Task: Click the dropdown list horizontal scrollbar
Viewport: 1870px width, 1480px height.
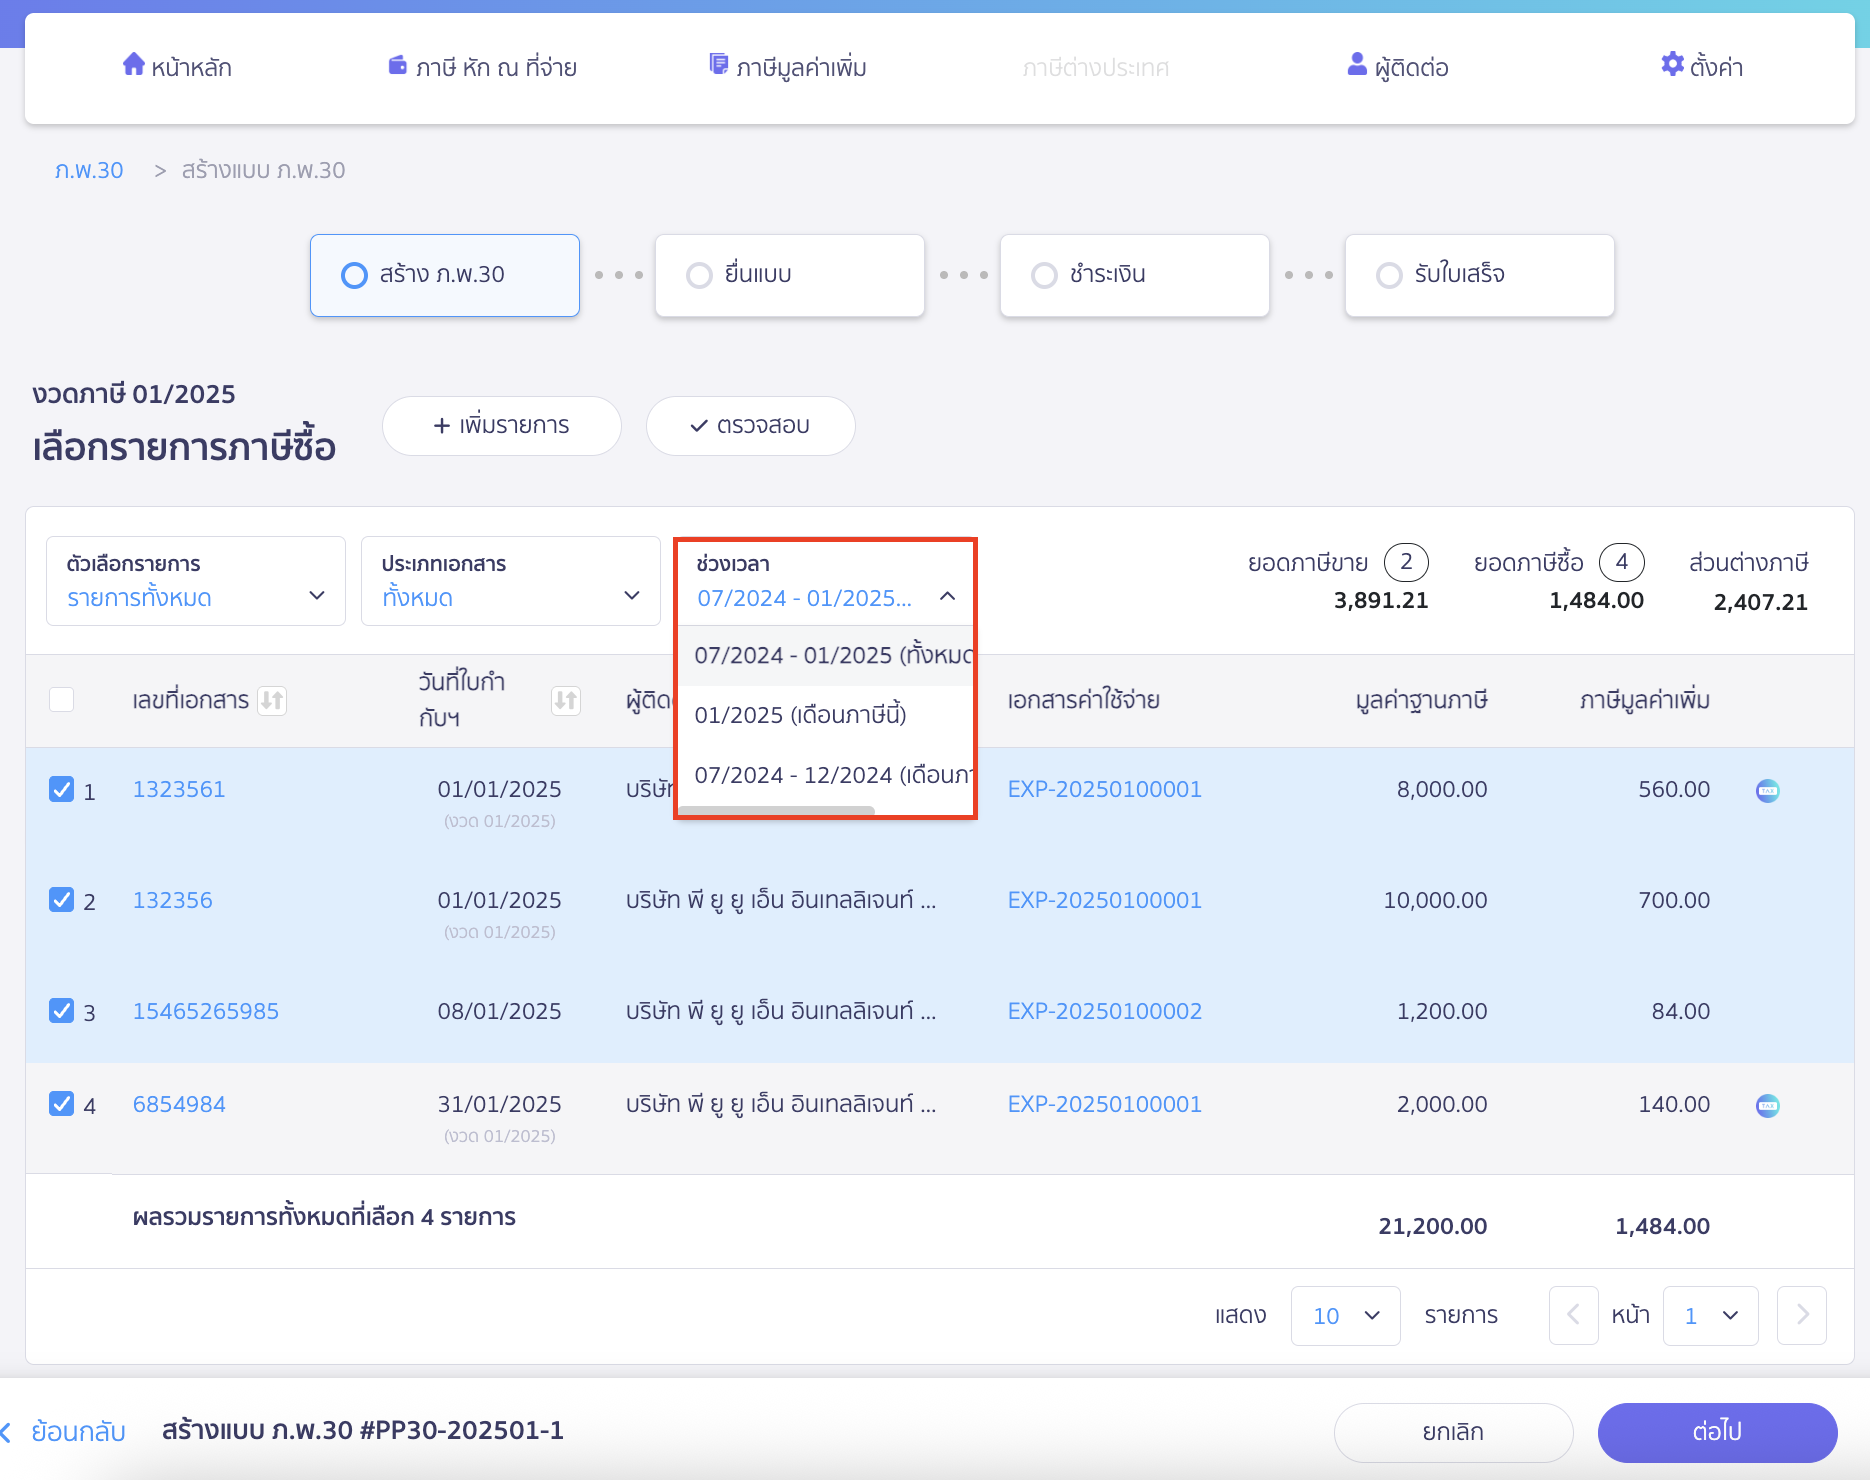Action: coord(777,811)
